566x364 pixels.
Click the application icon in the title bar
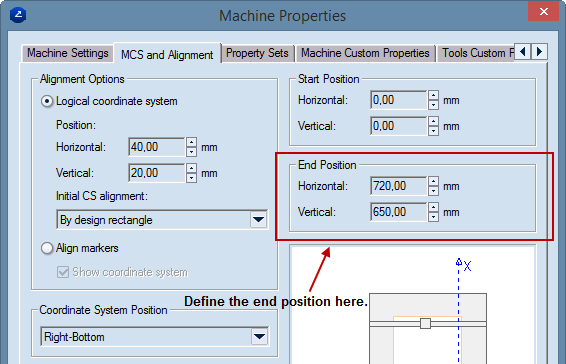[18, 15]
